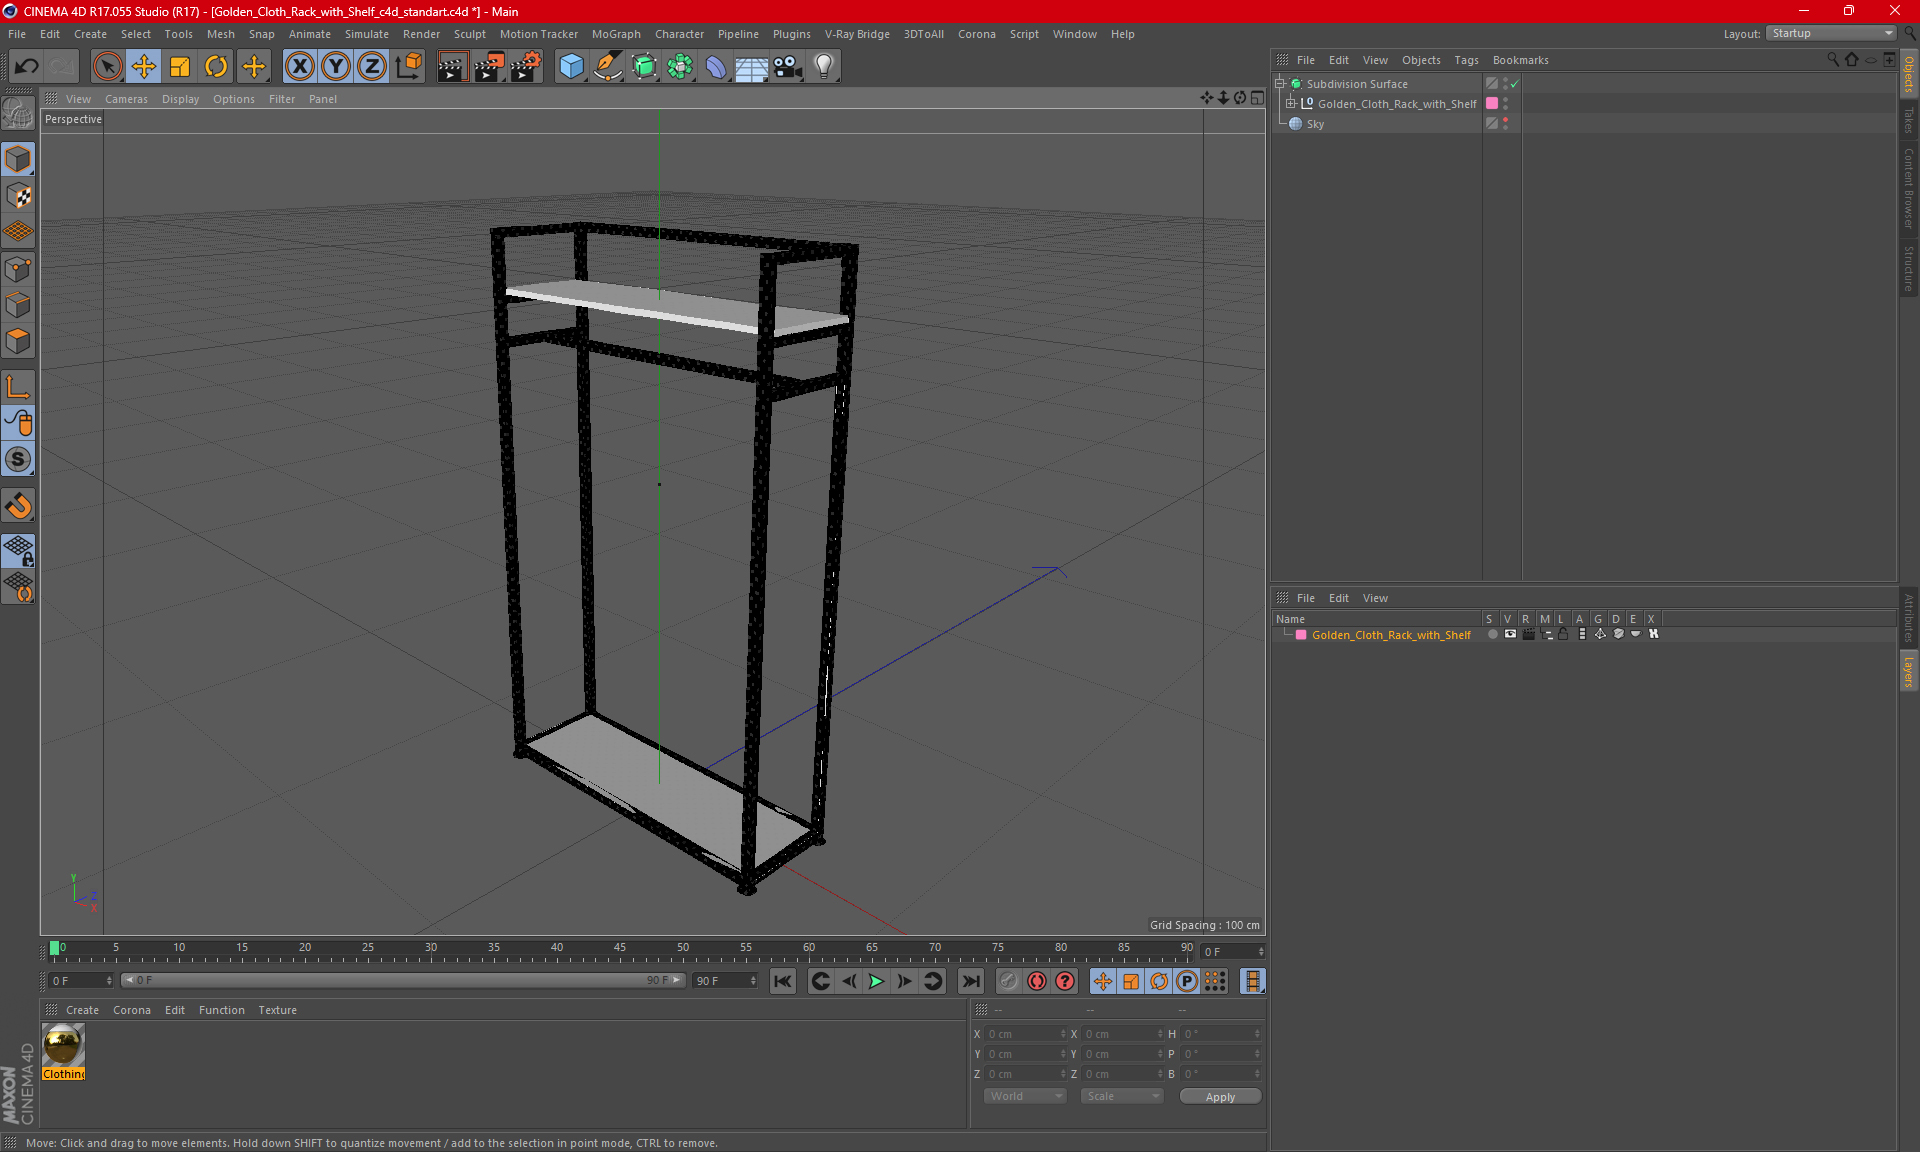Play the animation forward

[x=876, y=981]
